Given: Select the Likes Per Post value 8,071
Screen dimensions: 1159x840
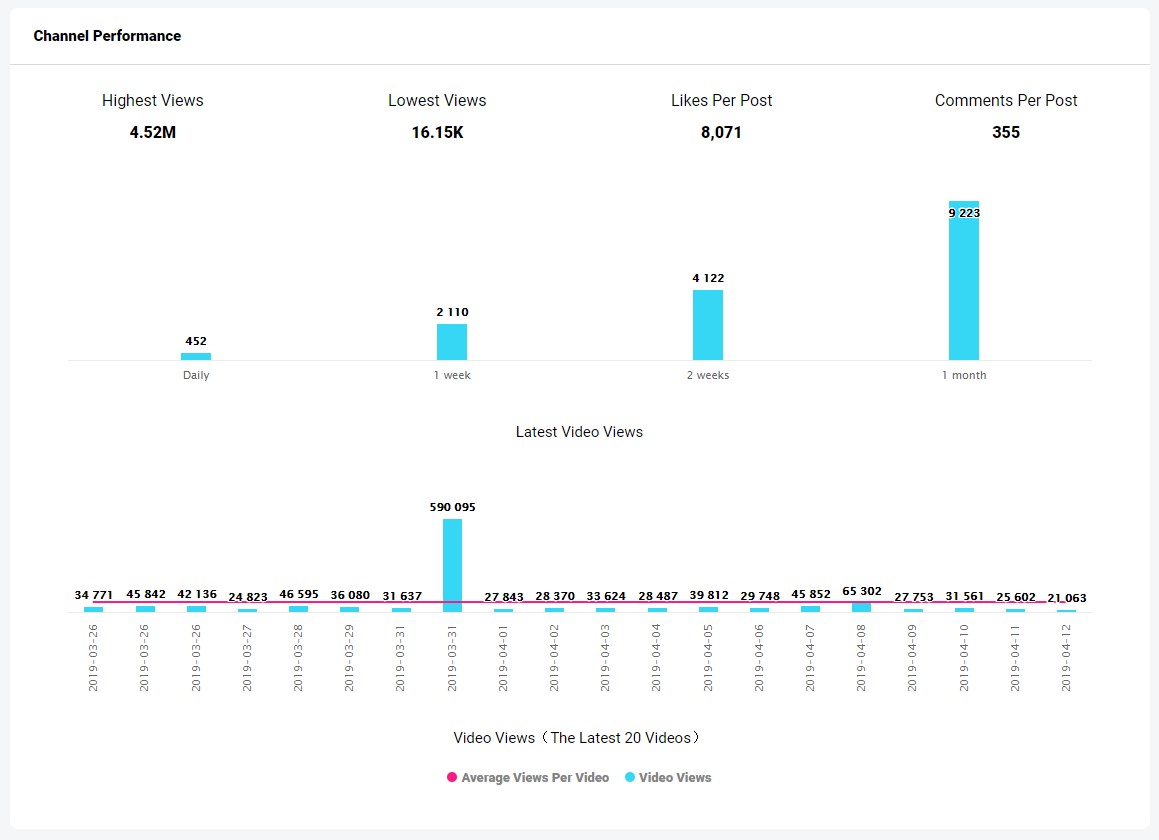Looking at the screenshot, I should (x=721, y=132).
